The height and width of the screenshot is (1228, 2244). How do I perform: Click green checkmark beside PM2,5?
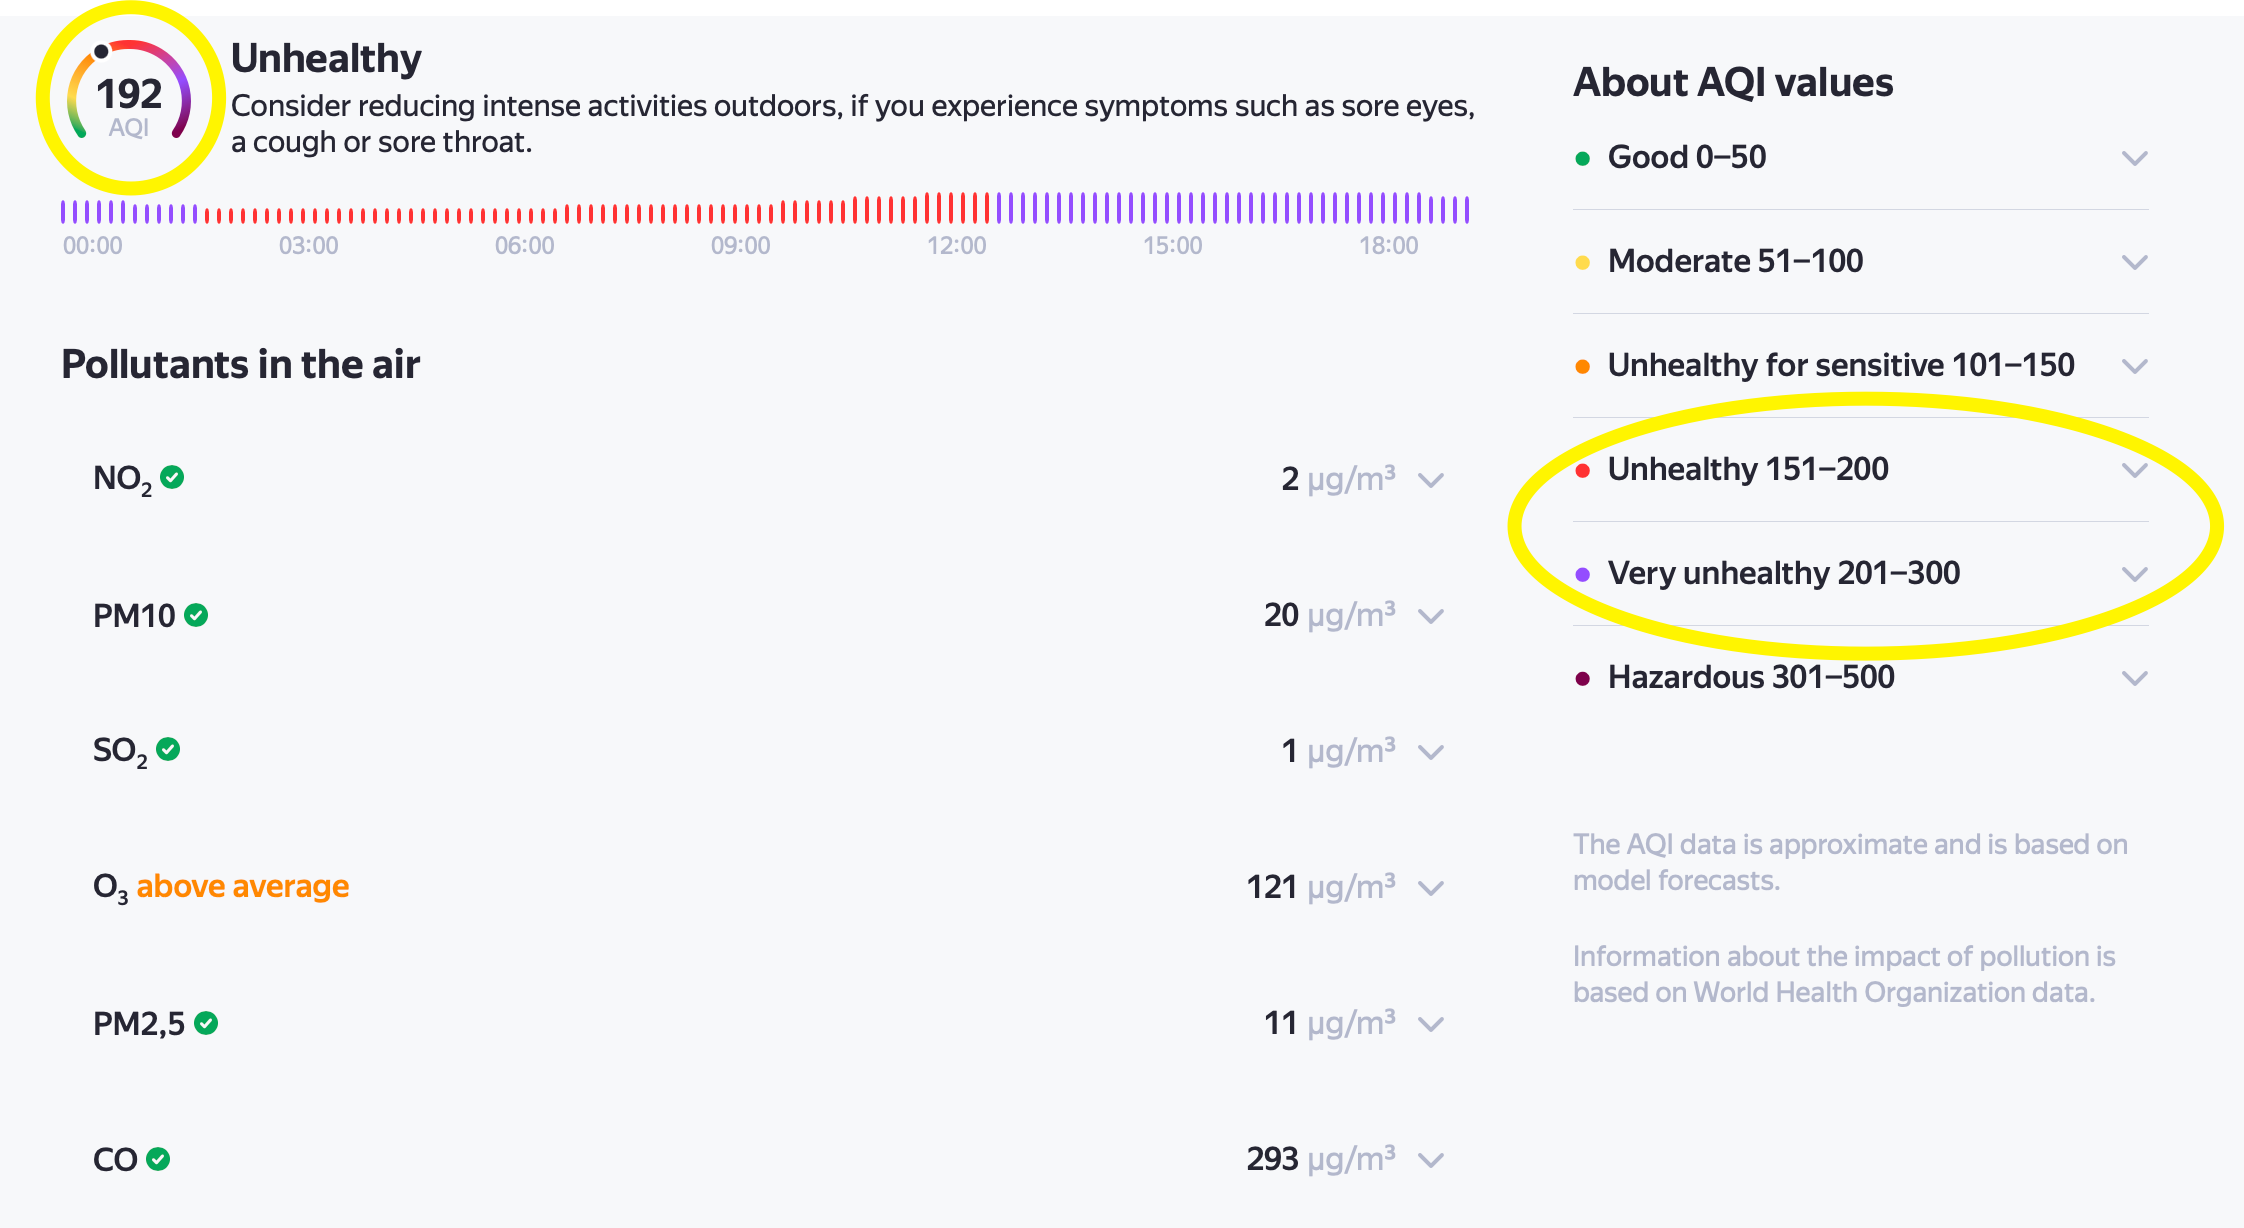206,1023
